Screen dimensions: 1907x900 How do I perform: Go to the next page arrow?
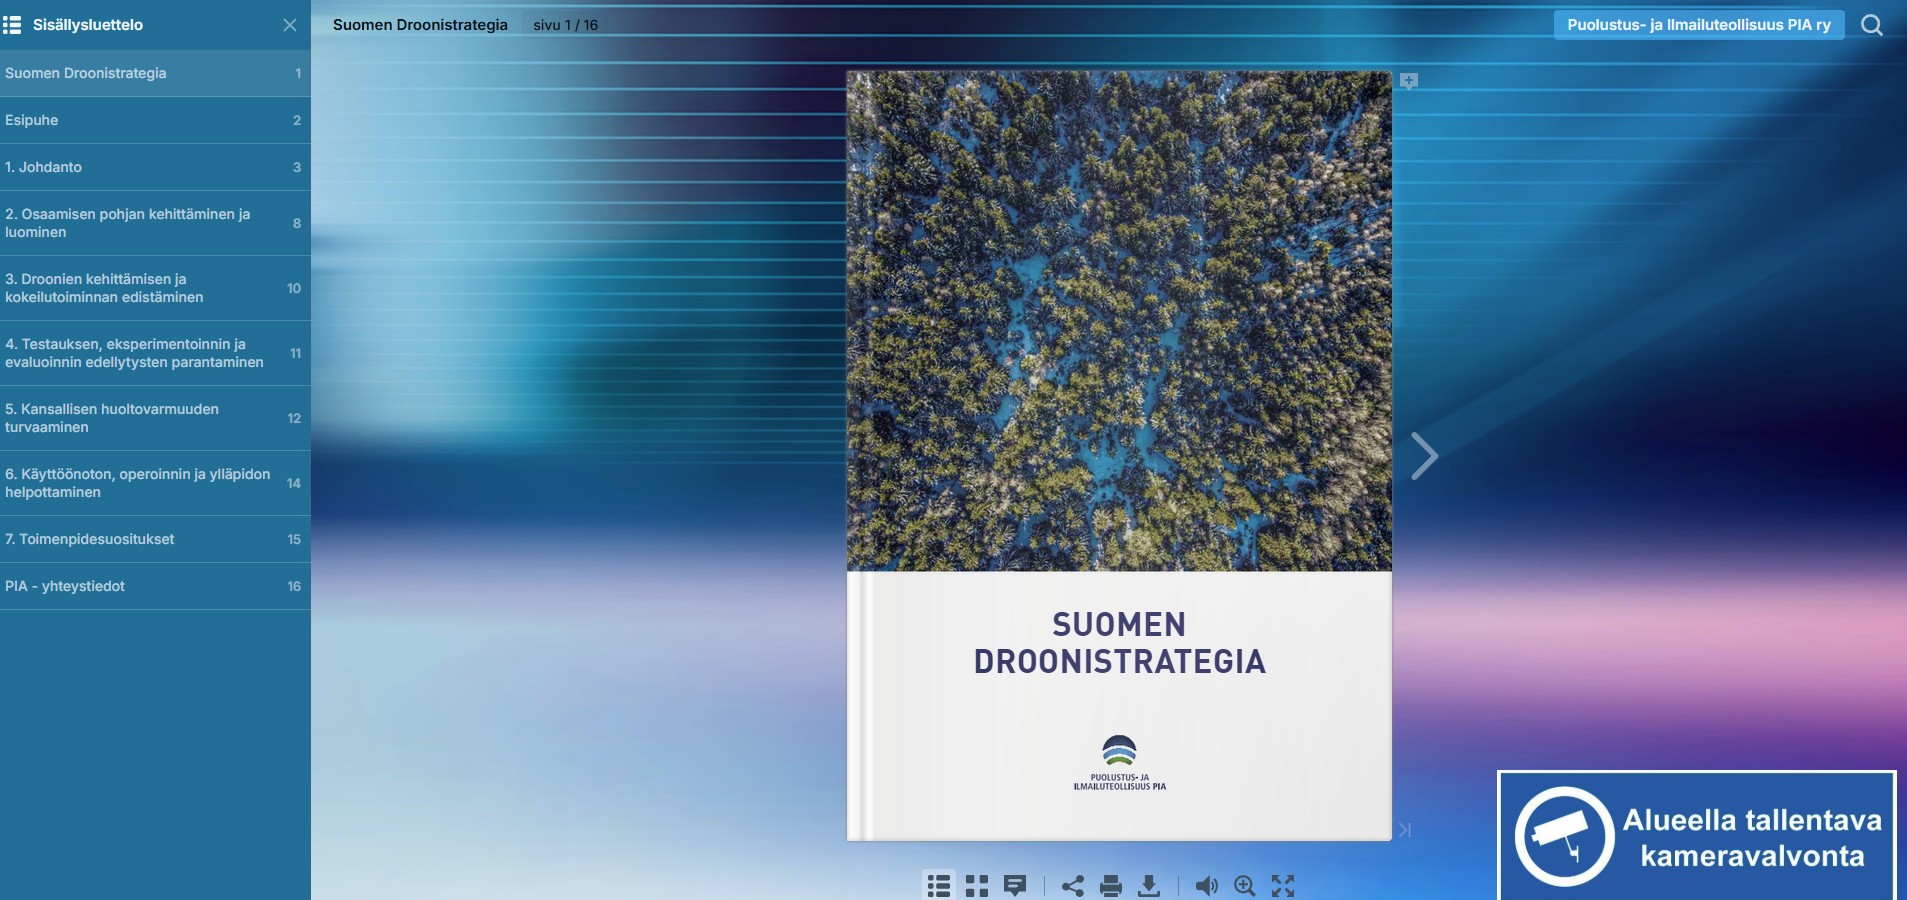pos(1424,456)
